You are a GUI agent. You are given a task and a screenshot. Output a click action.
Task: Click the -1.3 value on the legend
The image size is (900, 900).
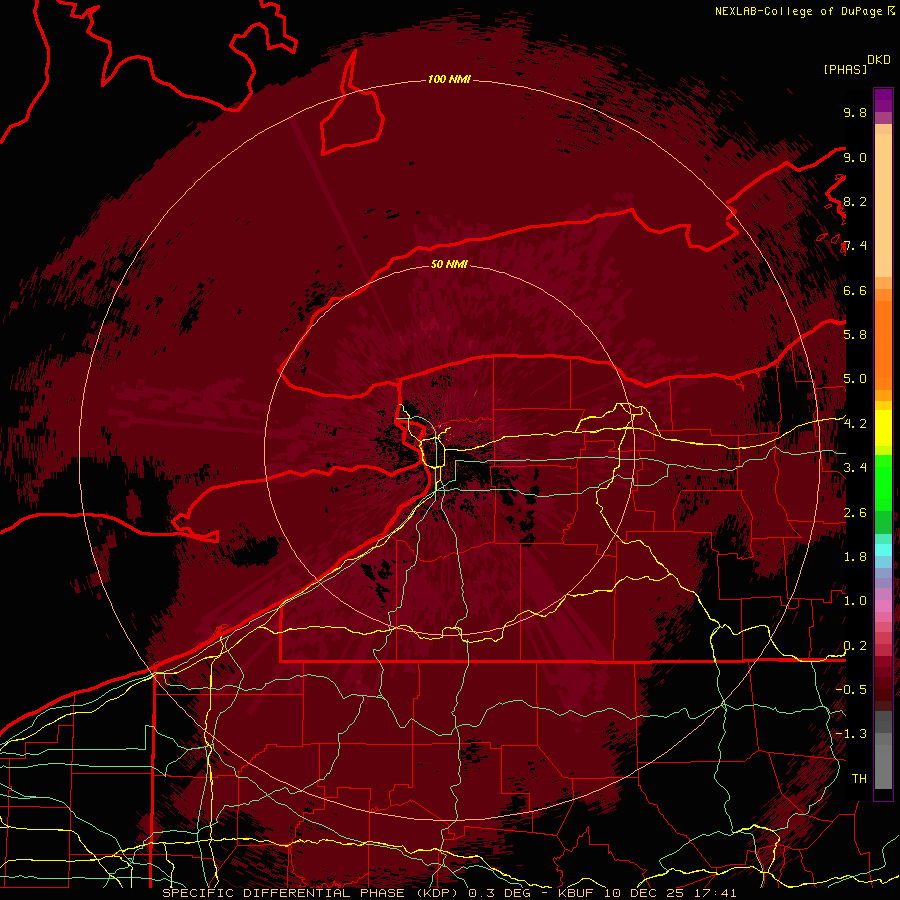coord(851,734)
